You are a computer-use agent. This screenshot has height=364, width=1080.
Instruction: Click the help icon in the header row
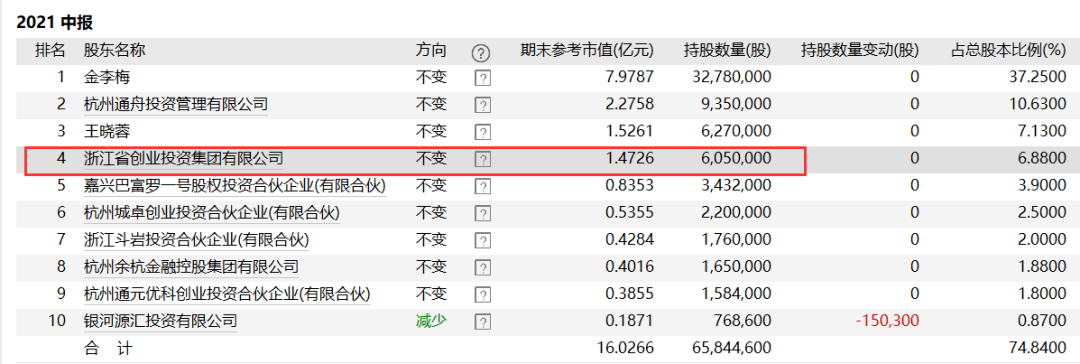481,52
